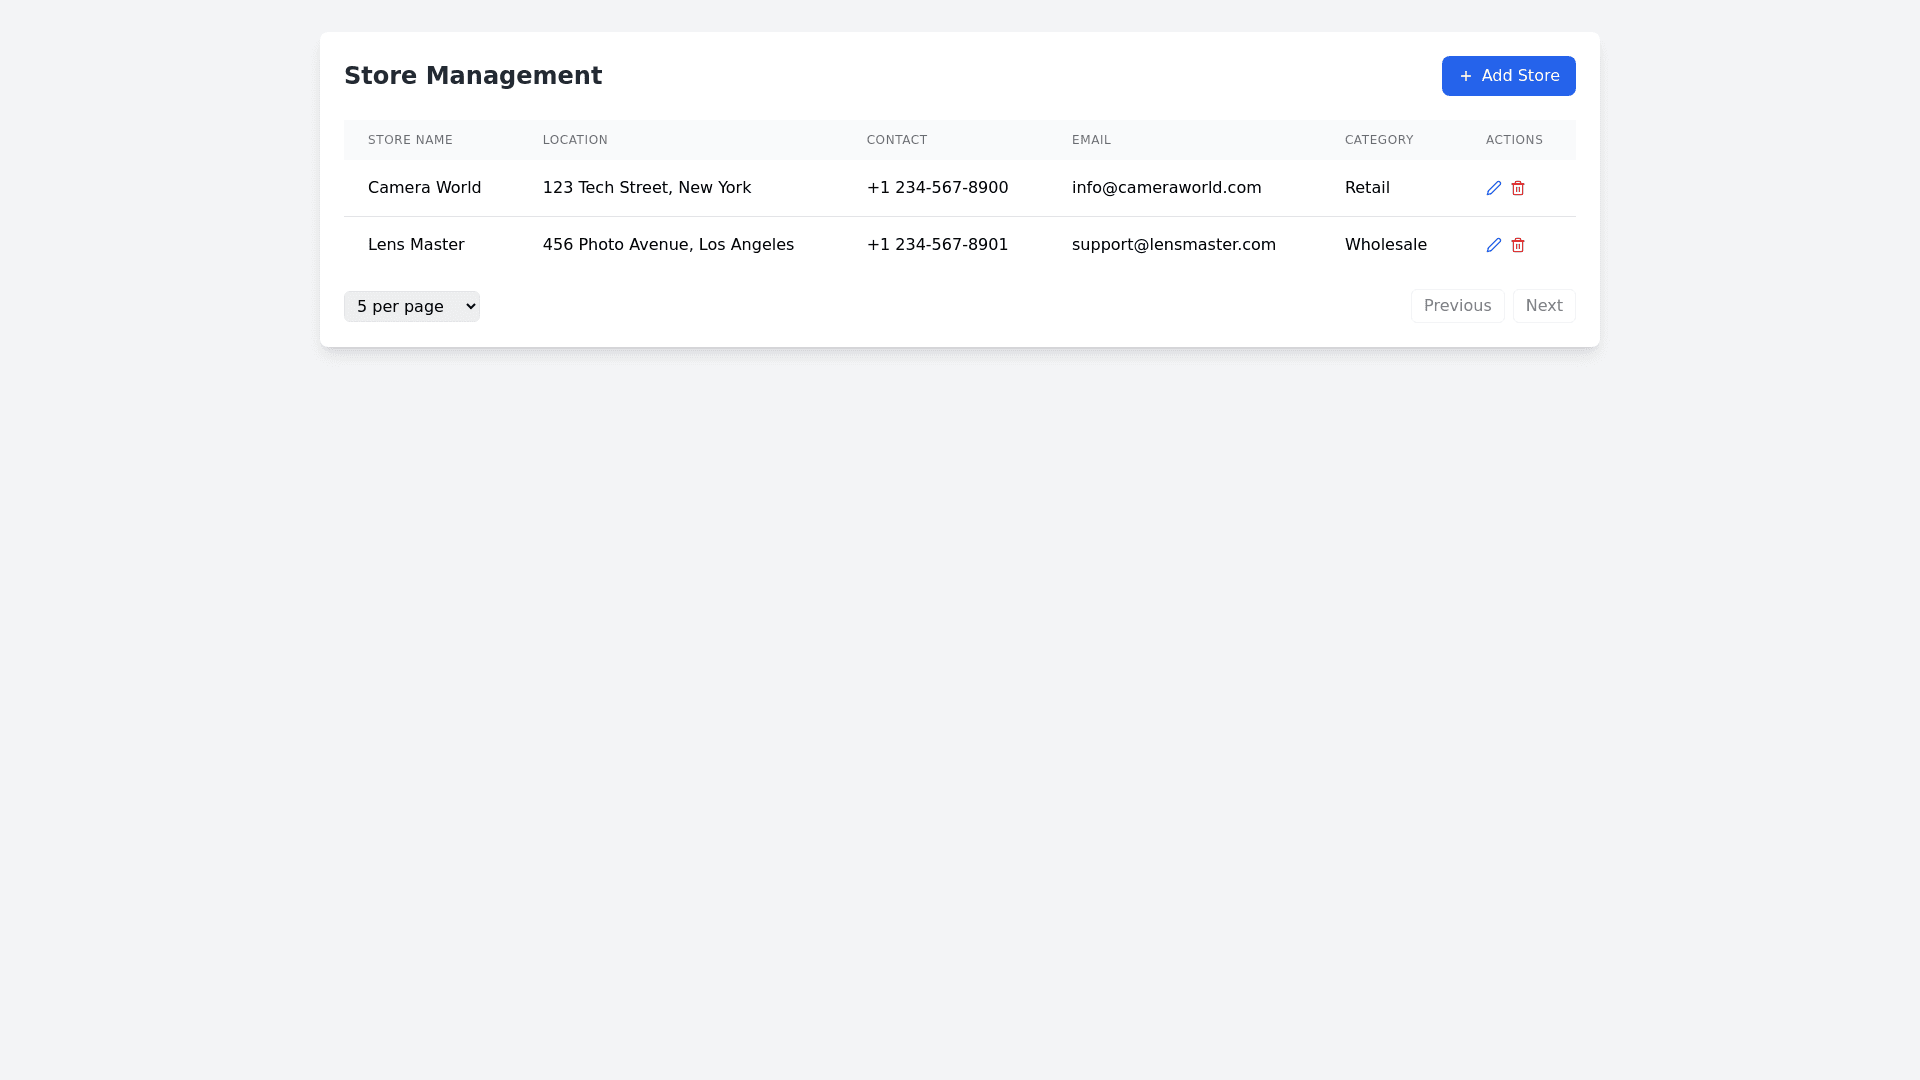The image size is (1920, 1080).
Task: Go to the Next page
Action: point(1543,306)
